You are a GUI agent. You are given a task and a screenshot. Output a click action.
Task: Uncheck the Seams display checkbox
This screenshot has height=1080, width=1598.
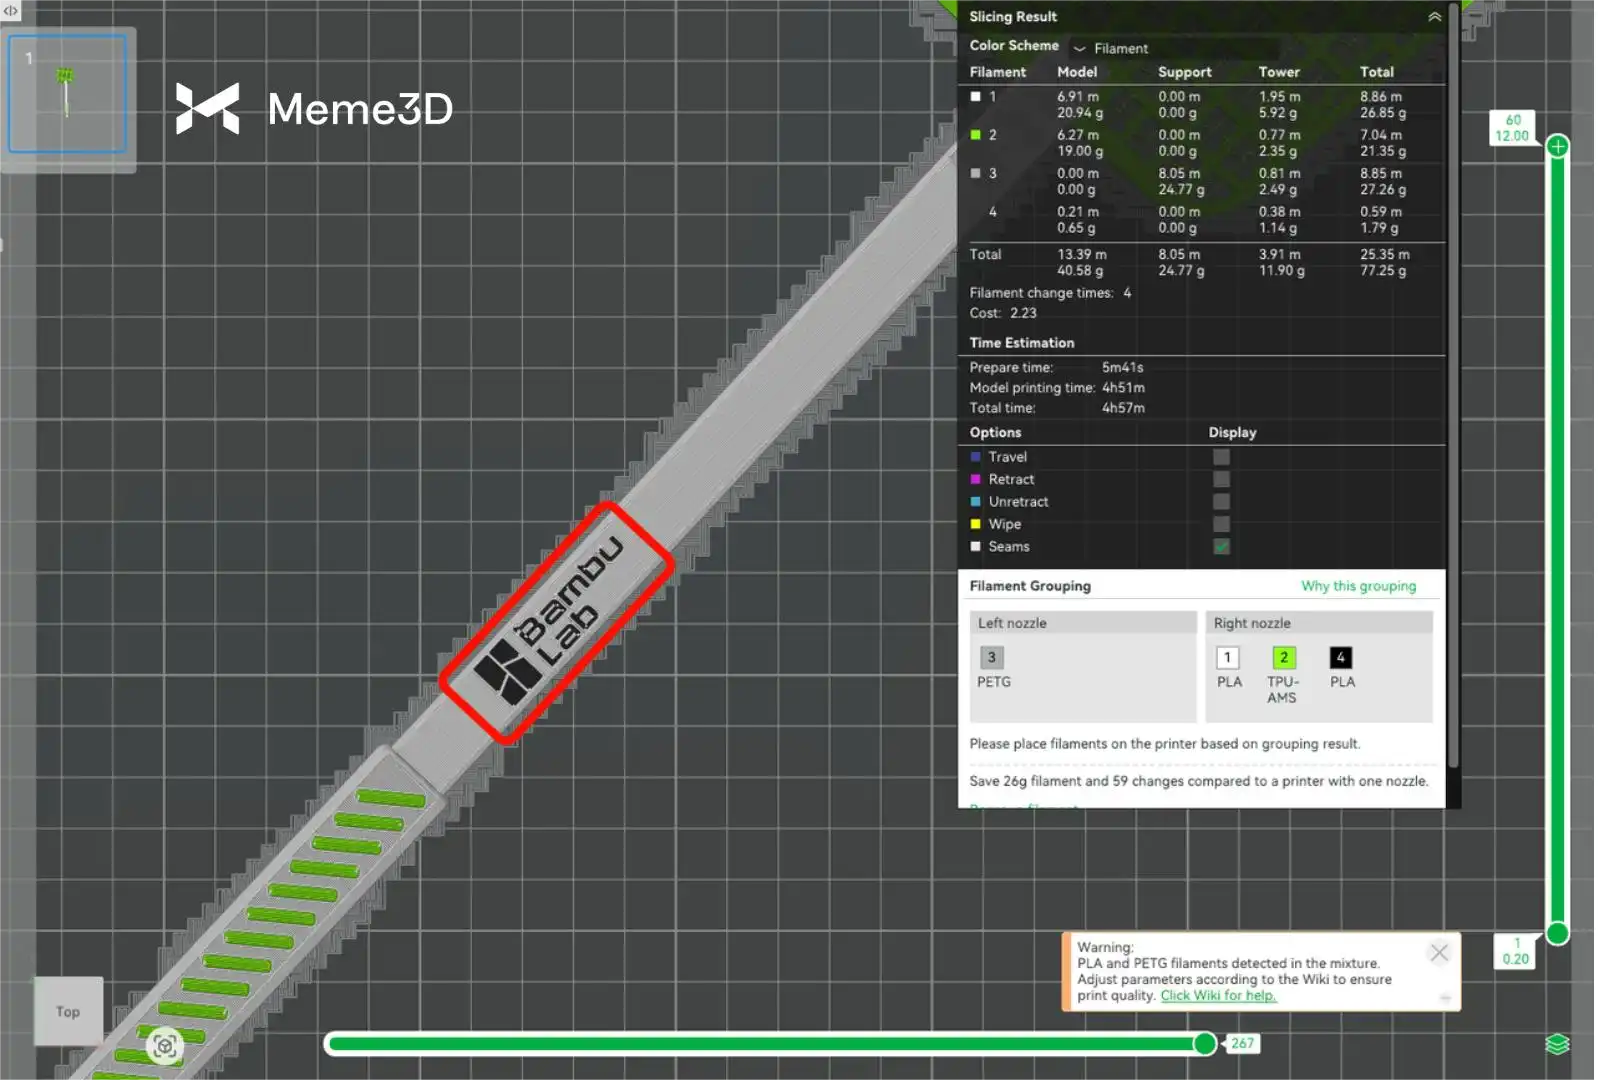(1221, 547)
